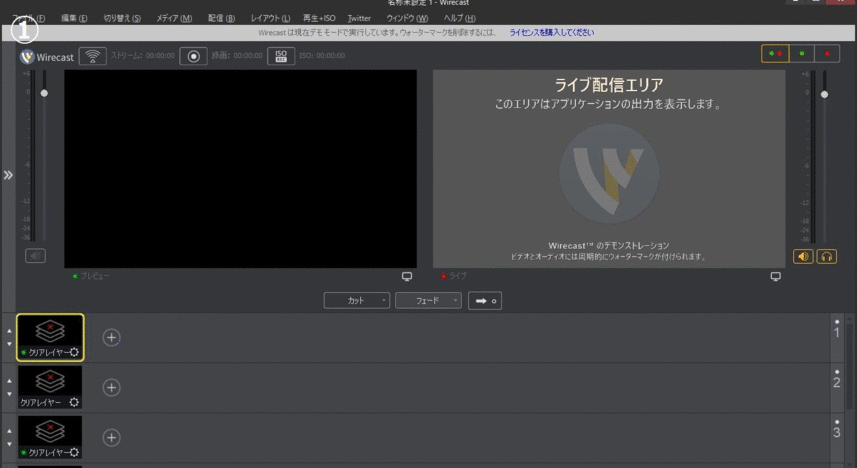857x468 pixels.
Task: Click the 録画: 00:00:00 timer text
Action: (237, 56)
